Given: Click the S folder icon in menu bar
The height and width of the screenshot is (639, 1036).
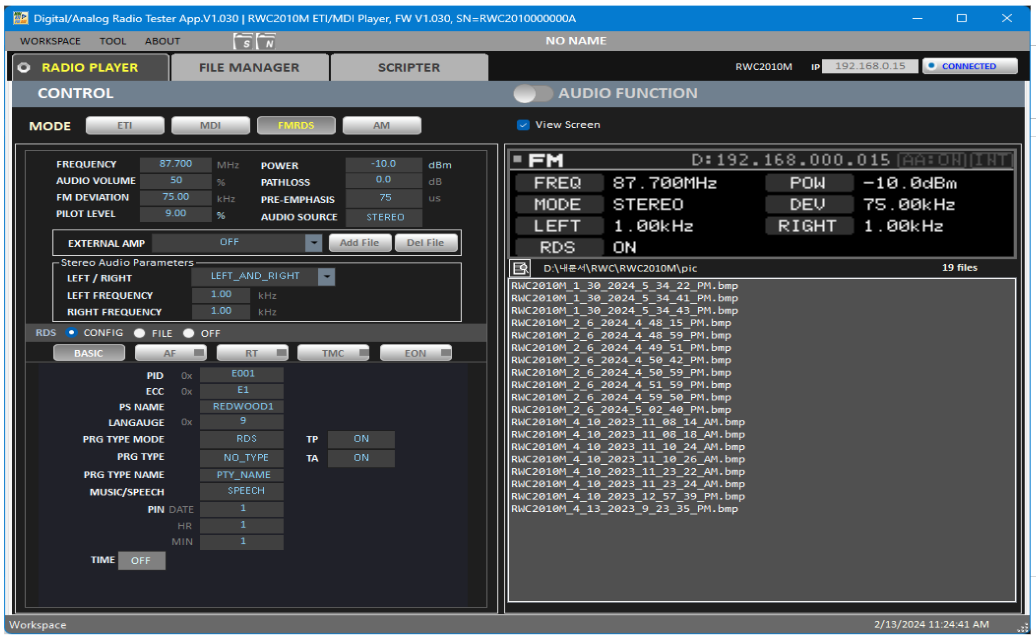Looking at the screenshot, I should [244, 42].
